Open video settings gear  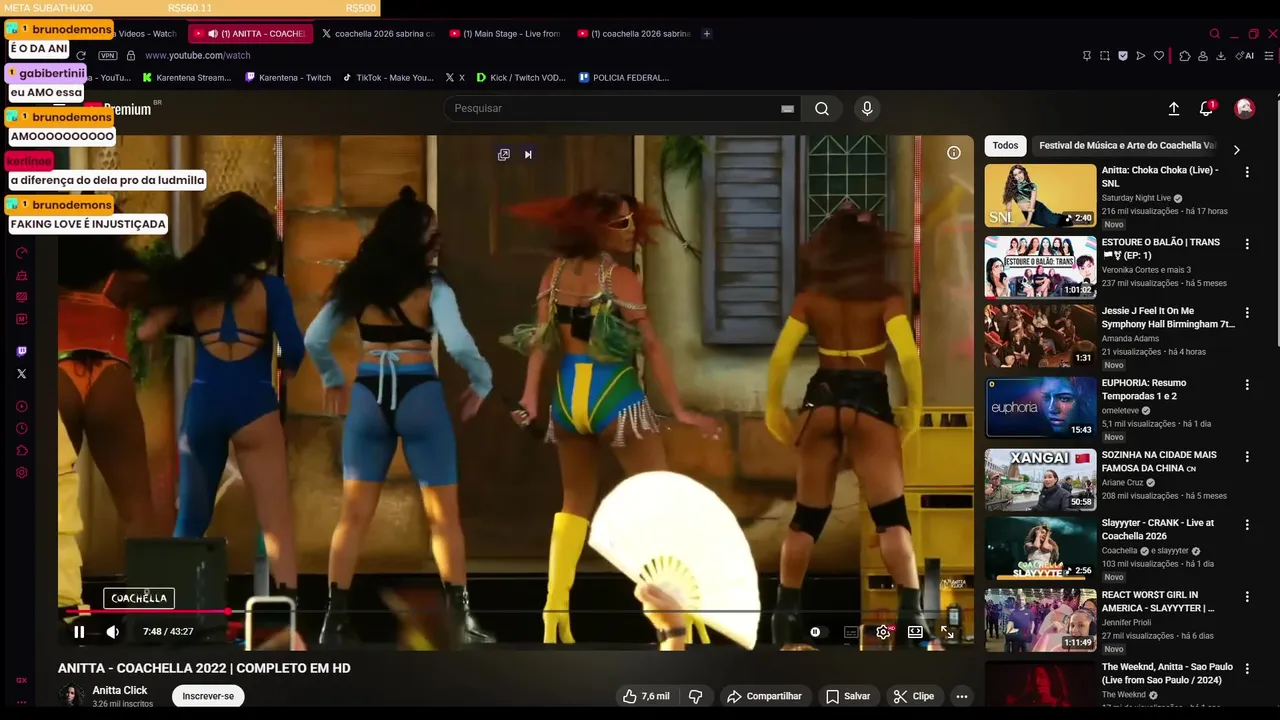pos(883,632)
